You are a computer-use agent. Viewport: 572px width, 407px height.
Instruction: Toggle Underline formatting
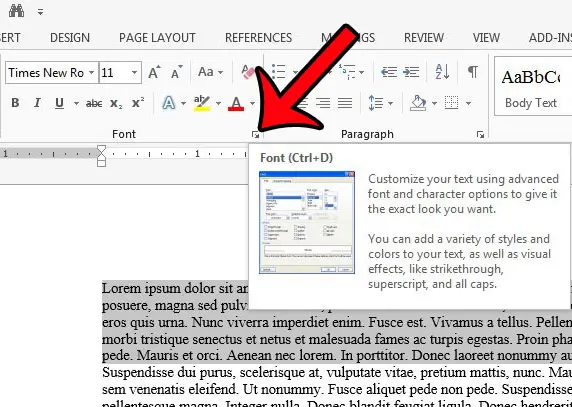[x=59, y=103]
